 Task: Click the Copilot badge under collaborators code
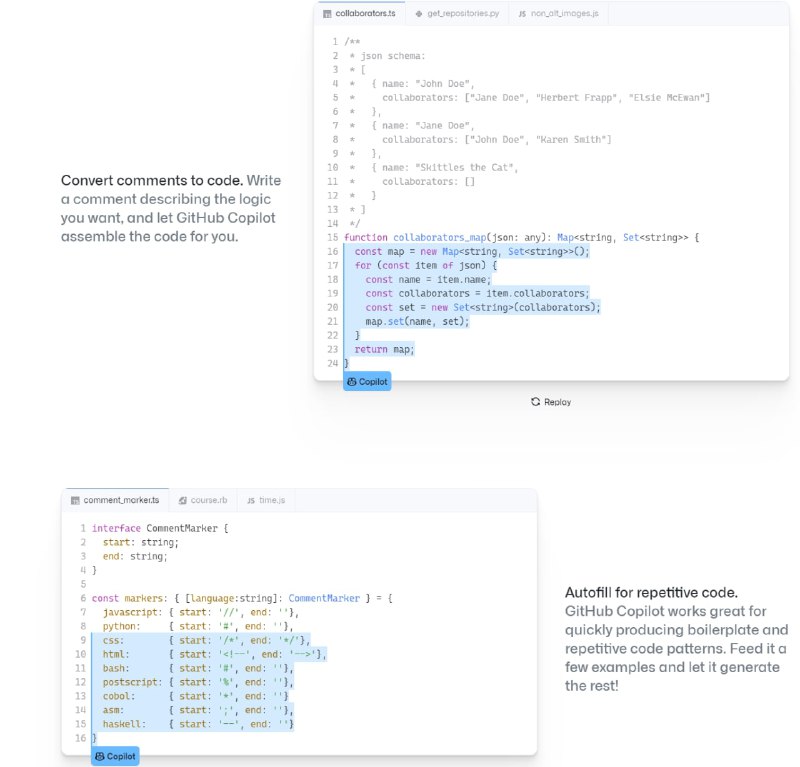pos(367,382)
